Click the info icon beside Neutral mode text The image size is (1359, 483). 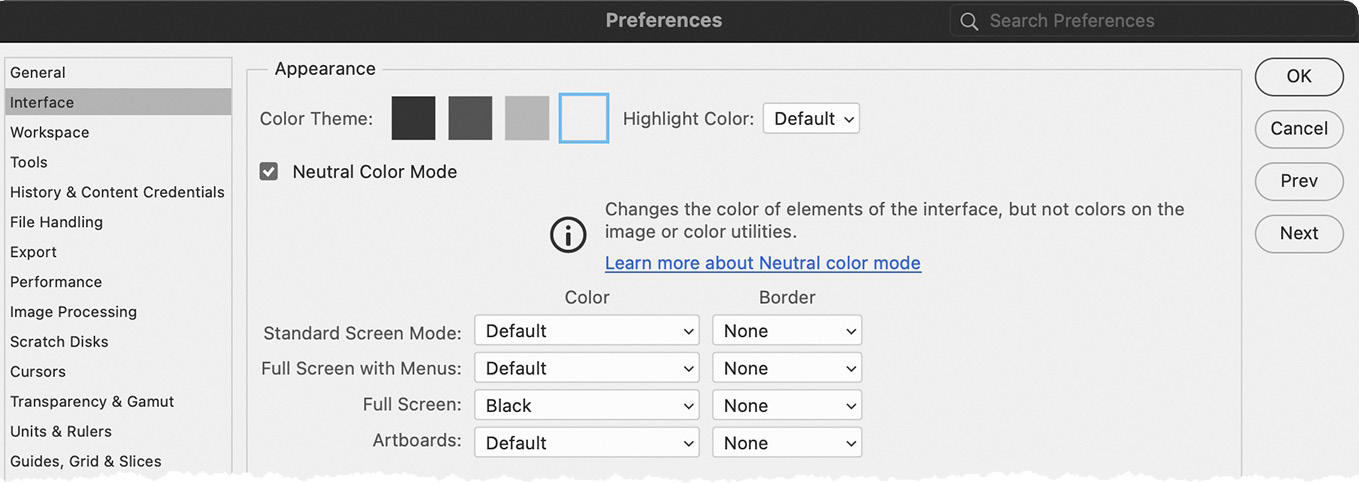point(568,236)
